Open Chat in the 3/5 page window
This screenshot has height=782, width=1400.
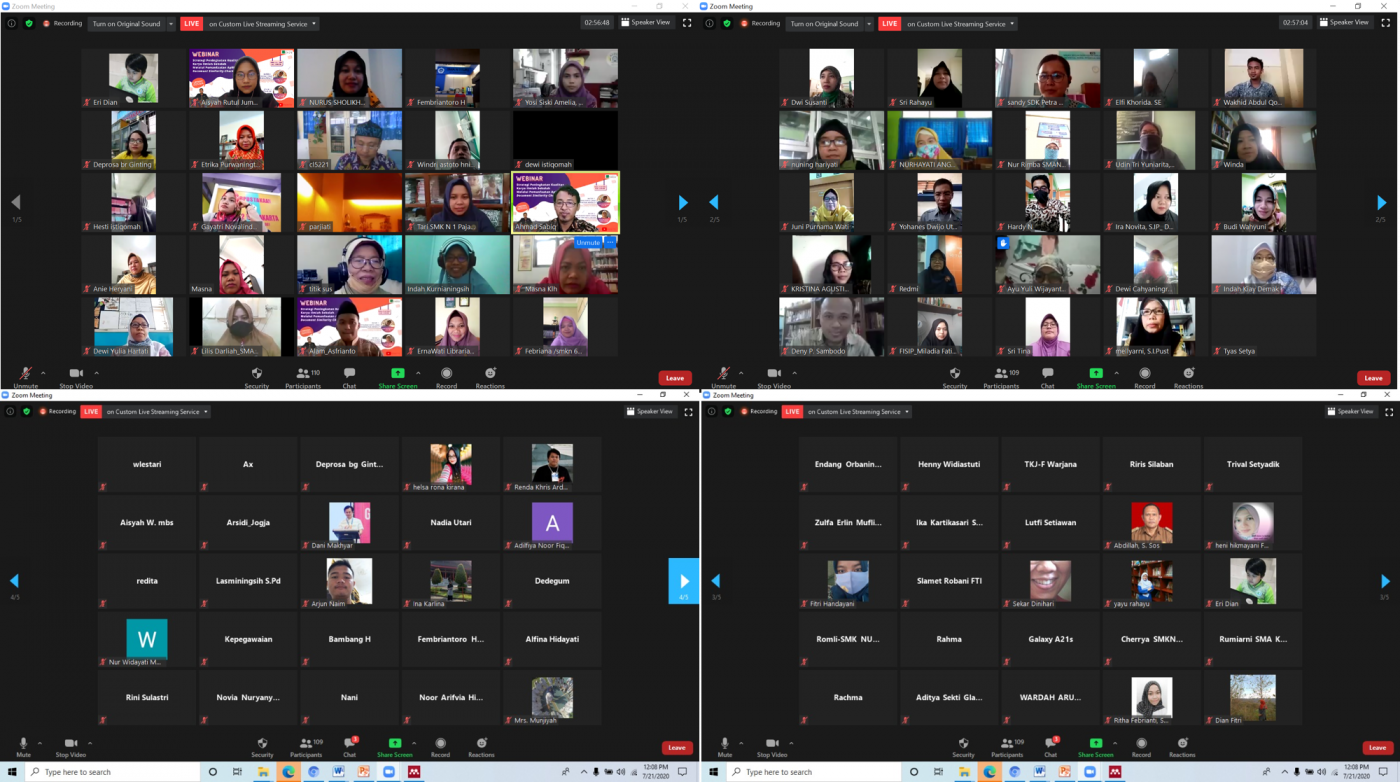1050,746
